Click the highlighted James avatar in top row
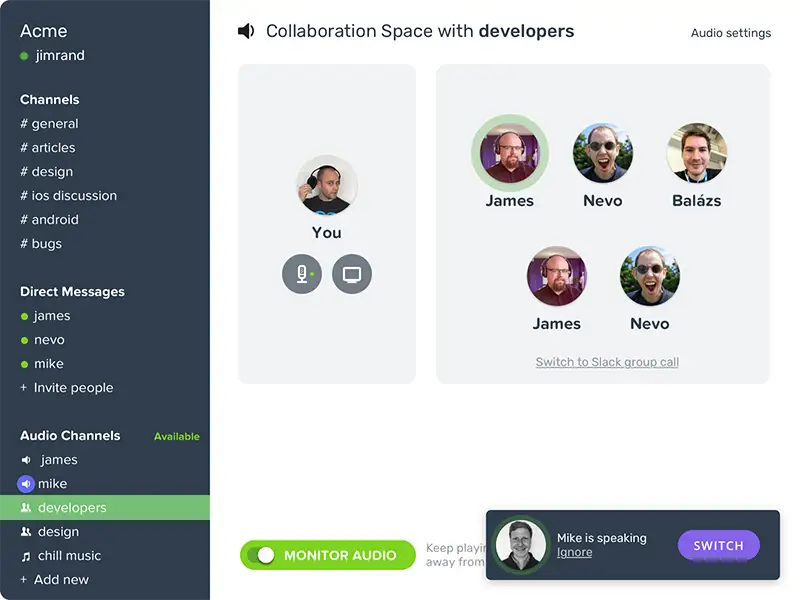The height and width of the screenshot is (600, 800). 510,153
